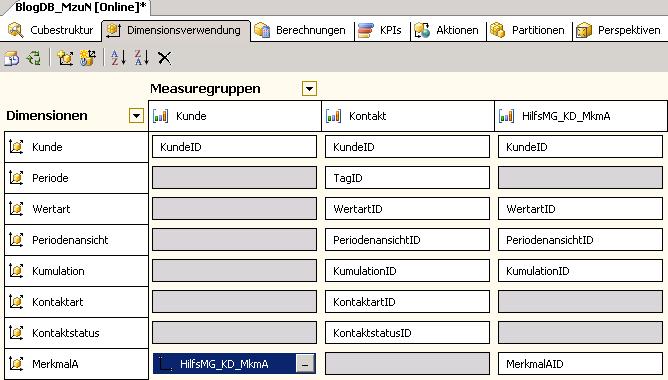Click the HilfsMG_KD_MkmA chart icon

tap(507, 116)
